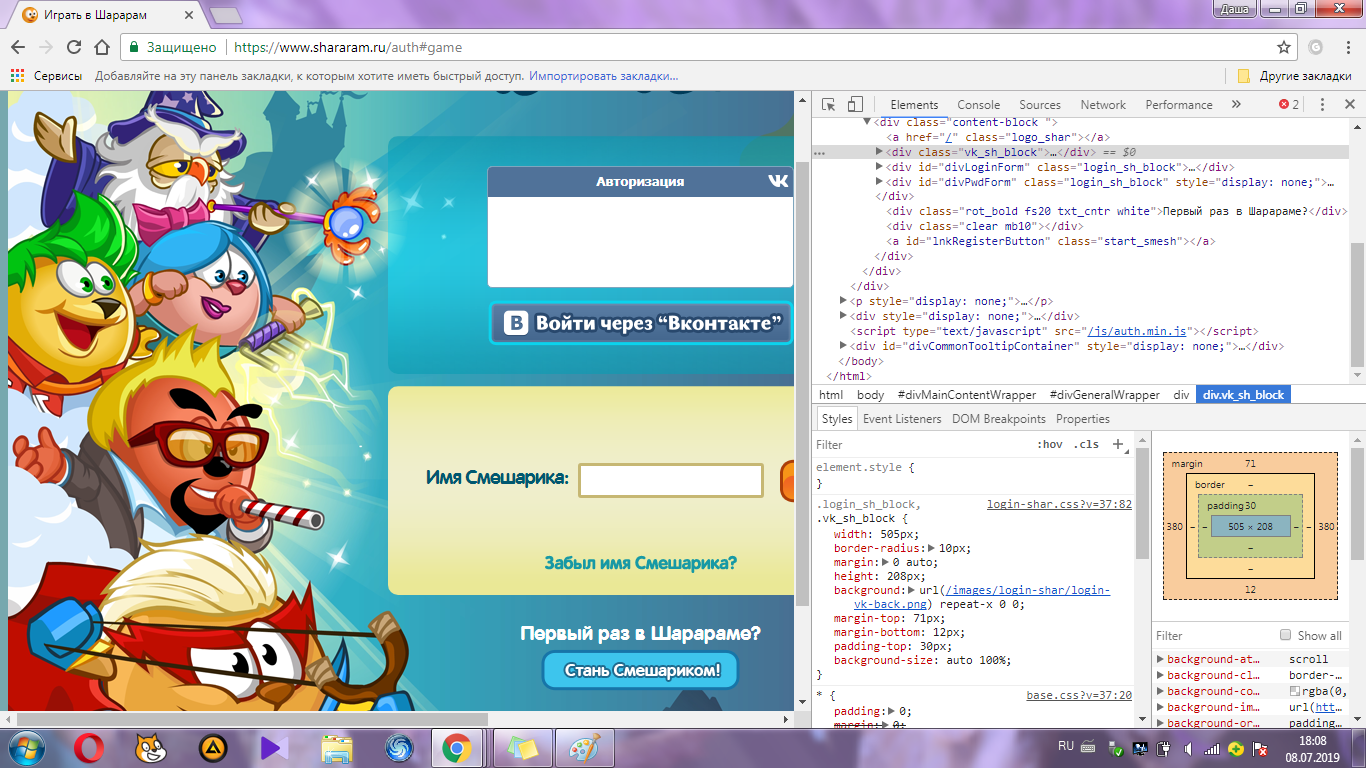The width and height of the screenshot is (1366, 768).
Task: Select the #divGeneralWrapper breadcrumb
Action: coord(1105,395)
